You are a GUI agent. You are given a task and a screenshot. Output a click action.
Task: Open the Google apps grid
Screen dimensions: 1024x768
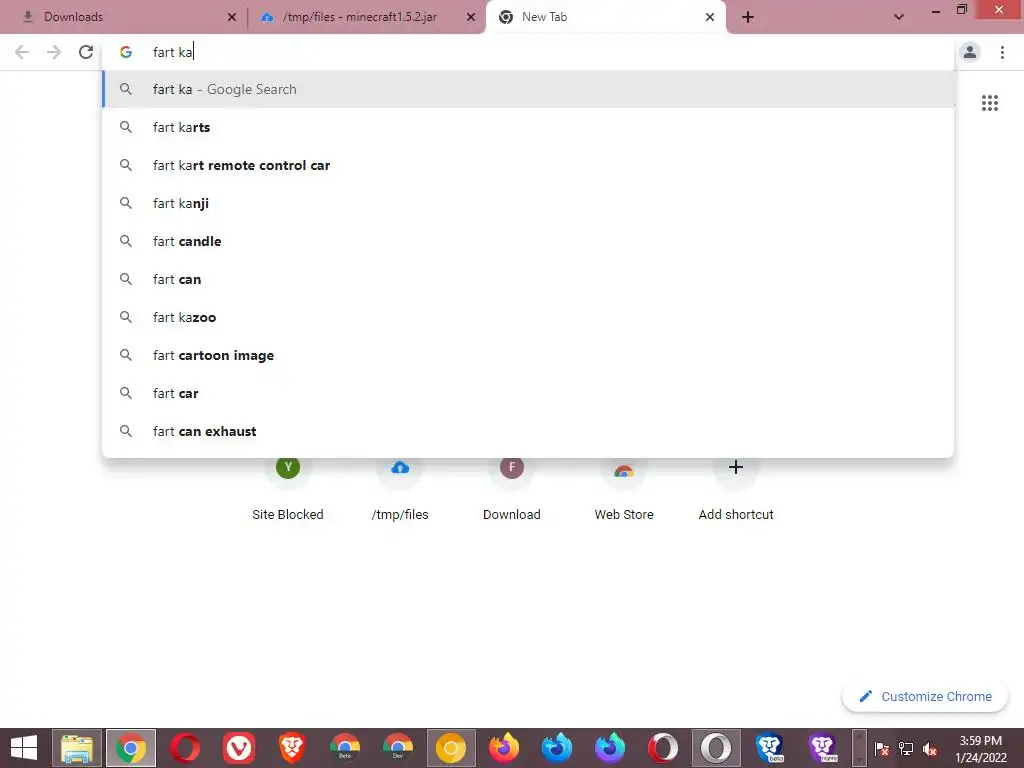989,103
